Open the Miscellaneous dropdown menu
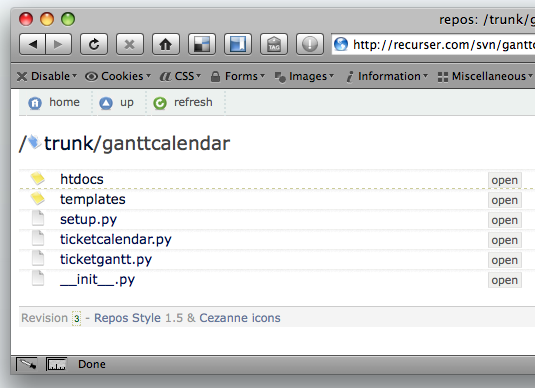Viewport: 535px width, 388px height. tap(485, 76)
